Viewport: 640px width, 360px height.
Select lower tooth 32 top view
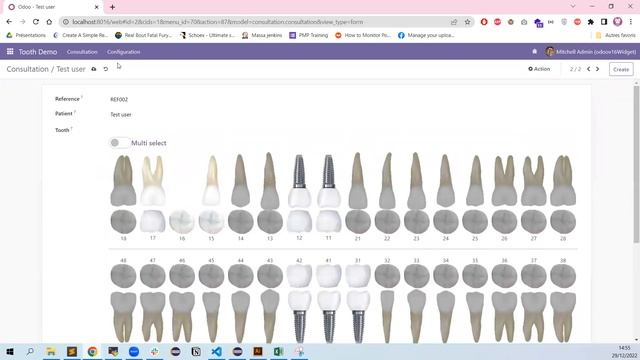point(387,276)
